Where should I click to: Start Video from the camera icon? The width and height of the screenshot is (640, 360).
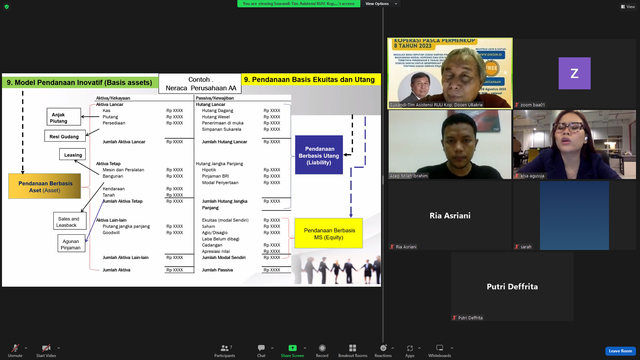(x=46, y=350)
